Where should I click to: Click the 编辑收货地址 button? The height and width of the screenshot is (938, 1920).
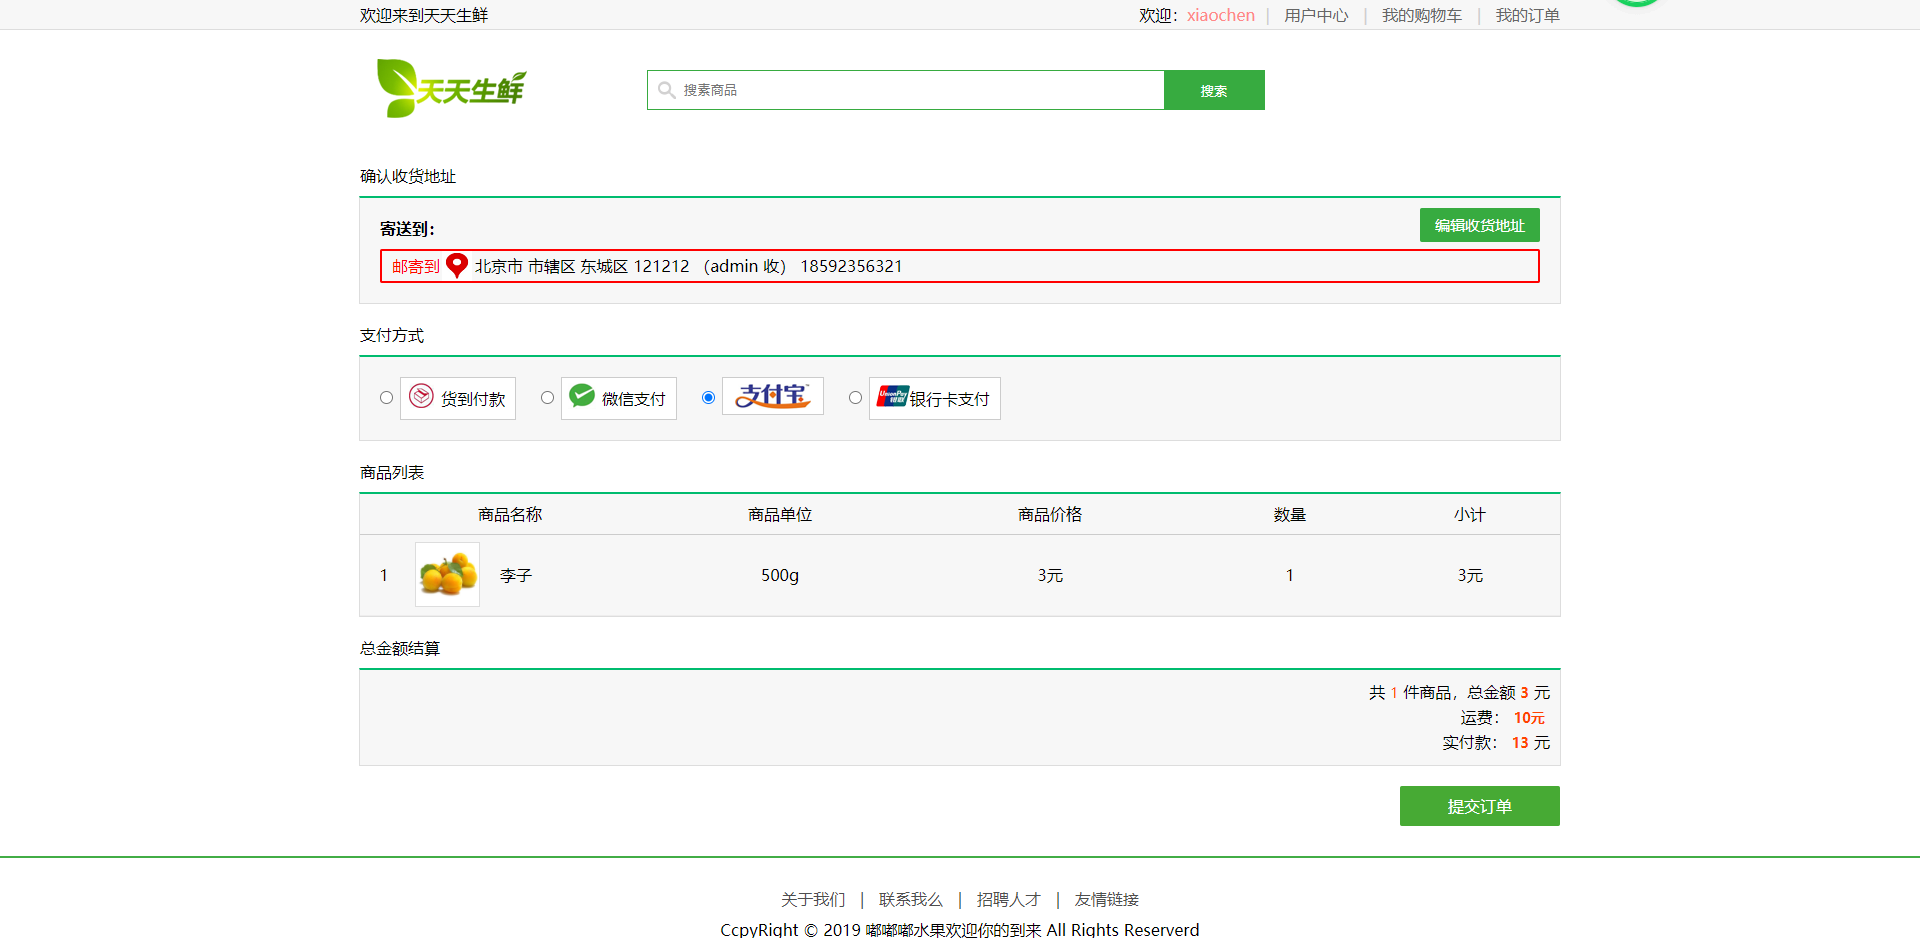click(x=1479, y=224)
